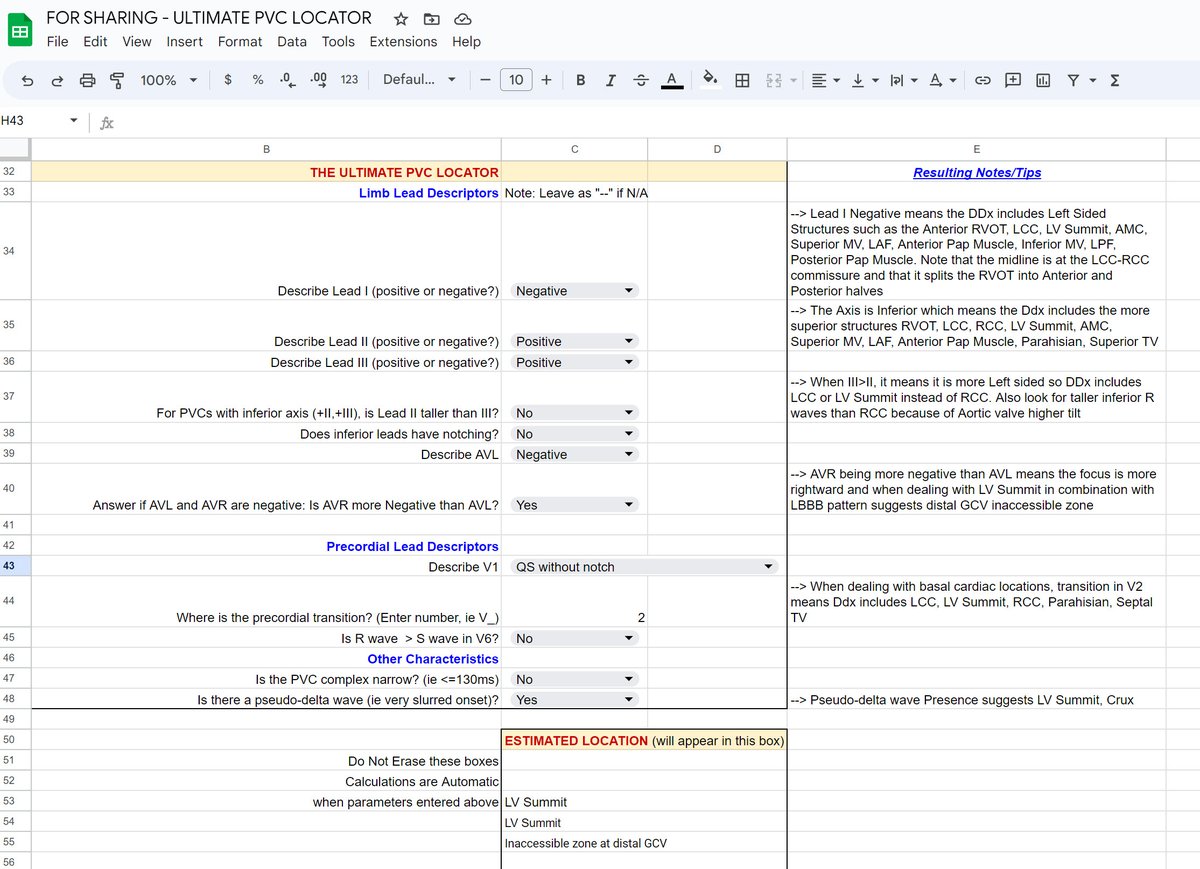This screenshot has width=1200, height=869.
Task: Star the spreadsheet
Action: 399,18
